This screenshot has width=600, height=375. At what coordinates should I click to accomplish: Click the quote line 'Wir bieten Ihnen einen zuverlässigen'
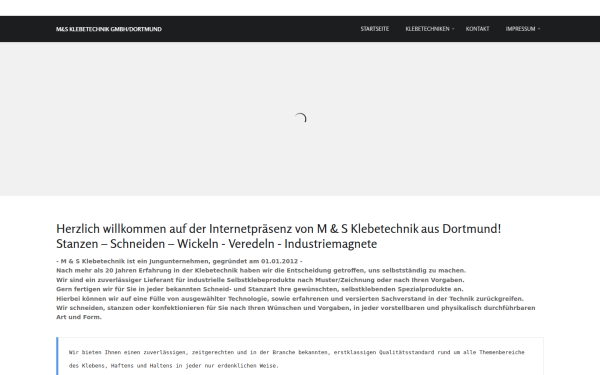click(297, 352)
